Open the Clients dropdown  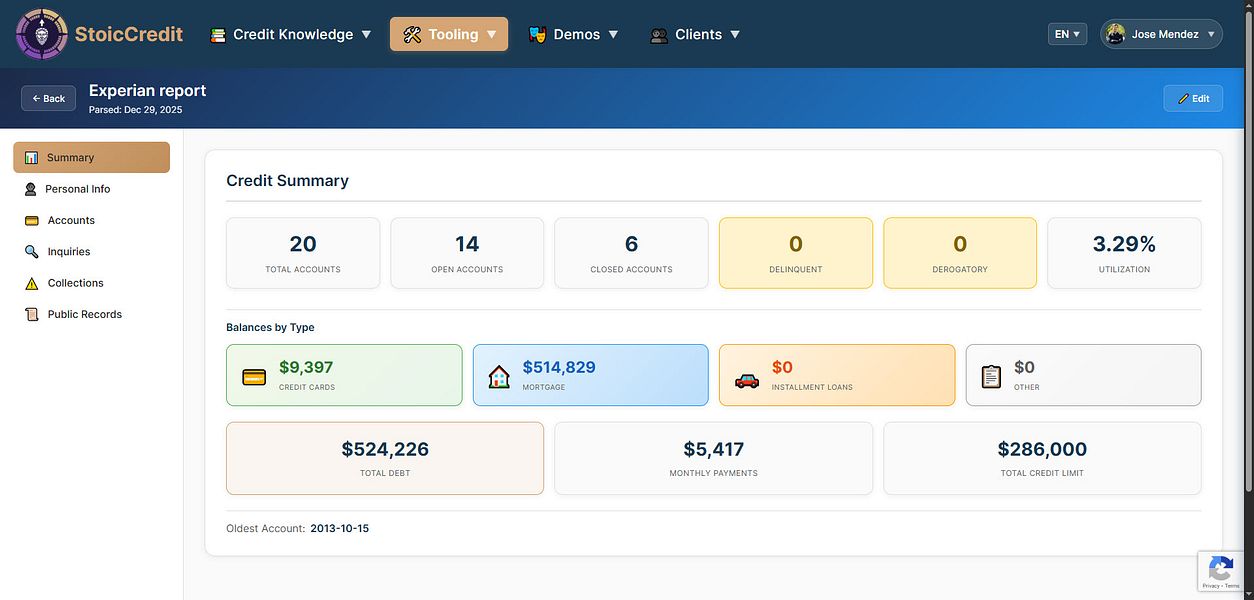click(x=695, y=33)
